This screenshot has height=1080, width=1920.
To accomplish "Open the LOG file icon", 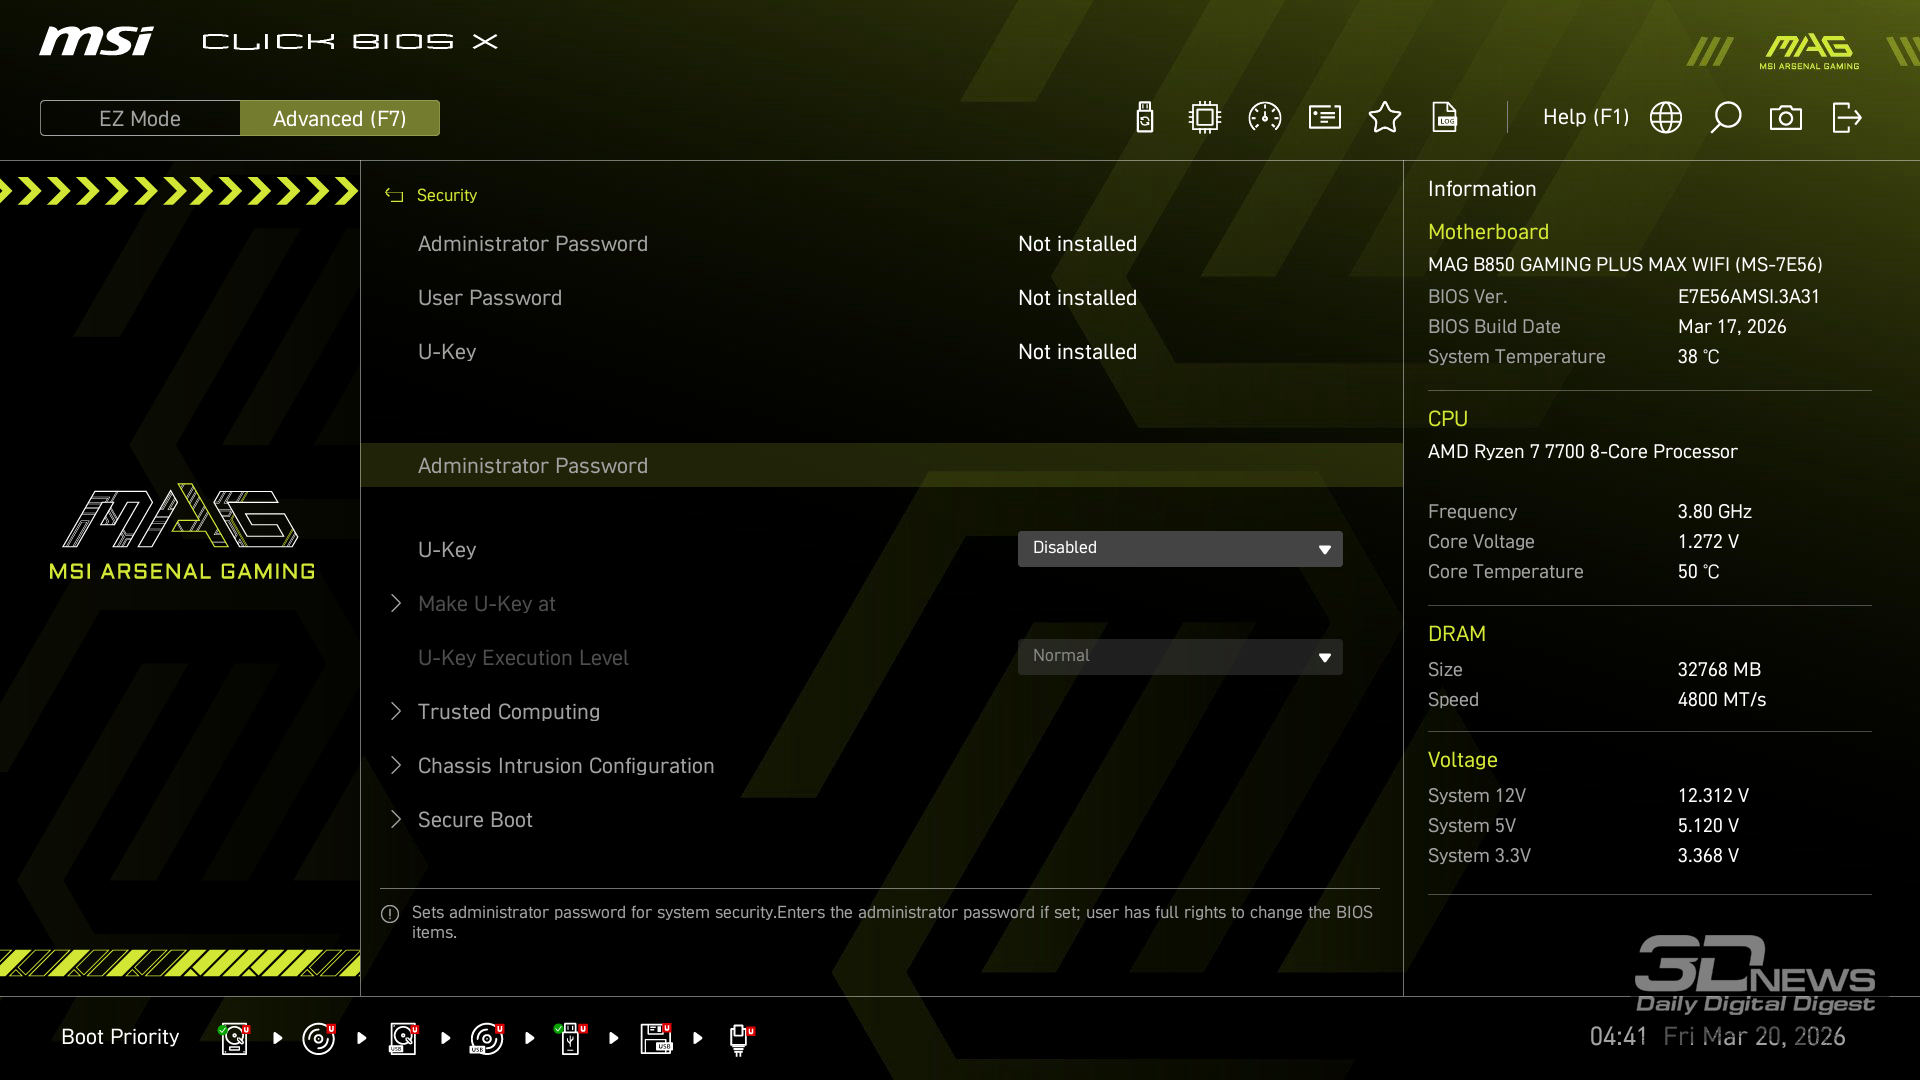I will pos(1445,118).
